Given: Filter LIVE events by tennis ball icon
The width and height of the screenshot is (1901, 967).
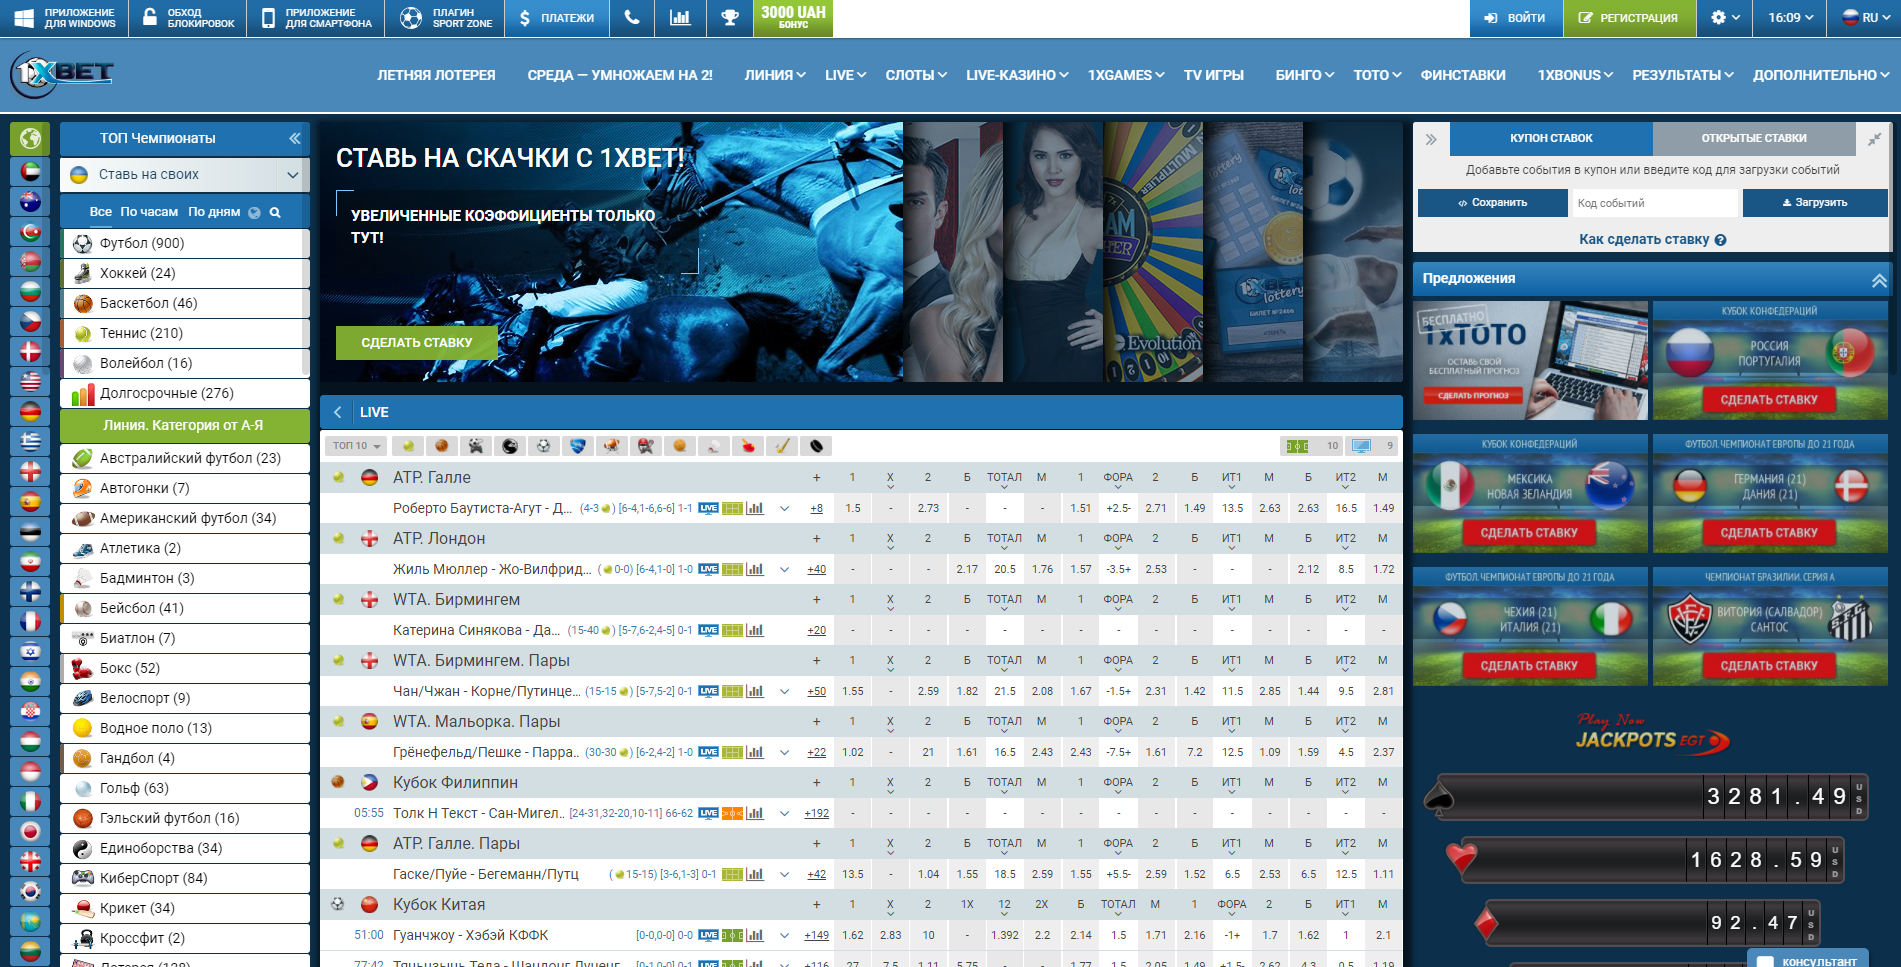Looking at the screenshot, I should [x=407, y=446].
